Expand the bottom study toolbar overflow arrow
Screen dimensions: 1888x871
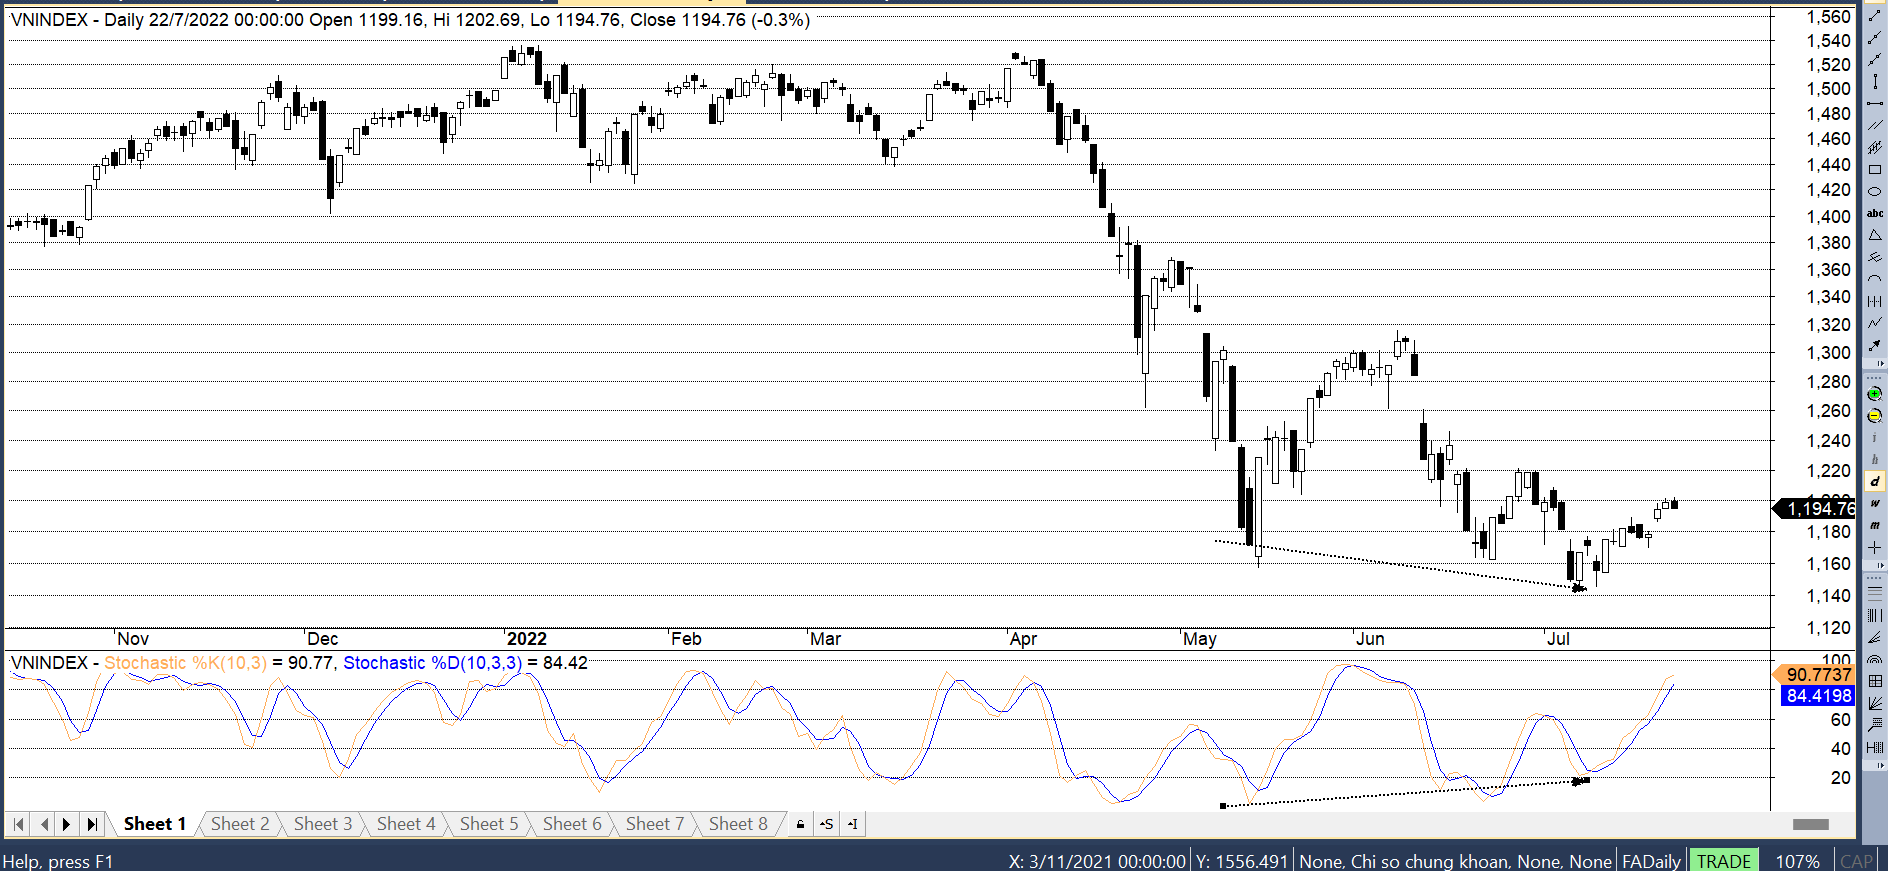coord(1881,765)
